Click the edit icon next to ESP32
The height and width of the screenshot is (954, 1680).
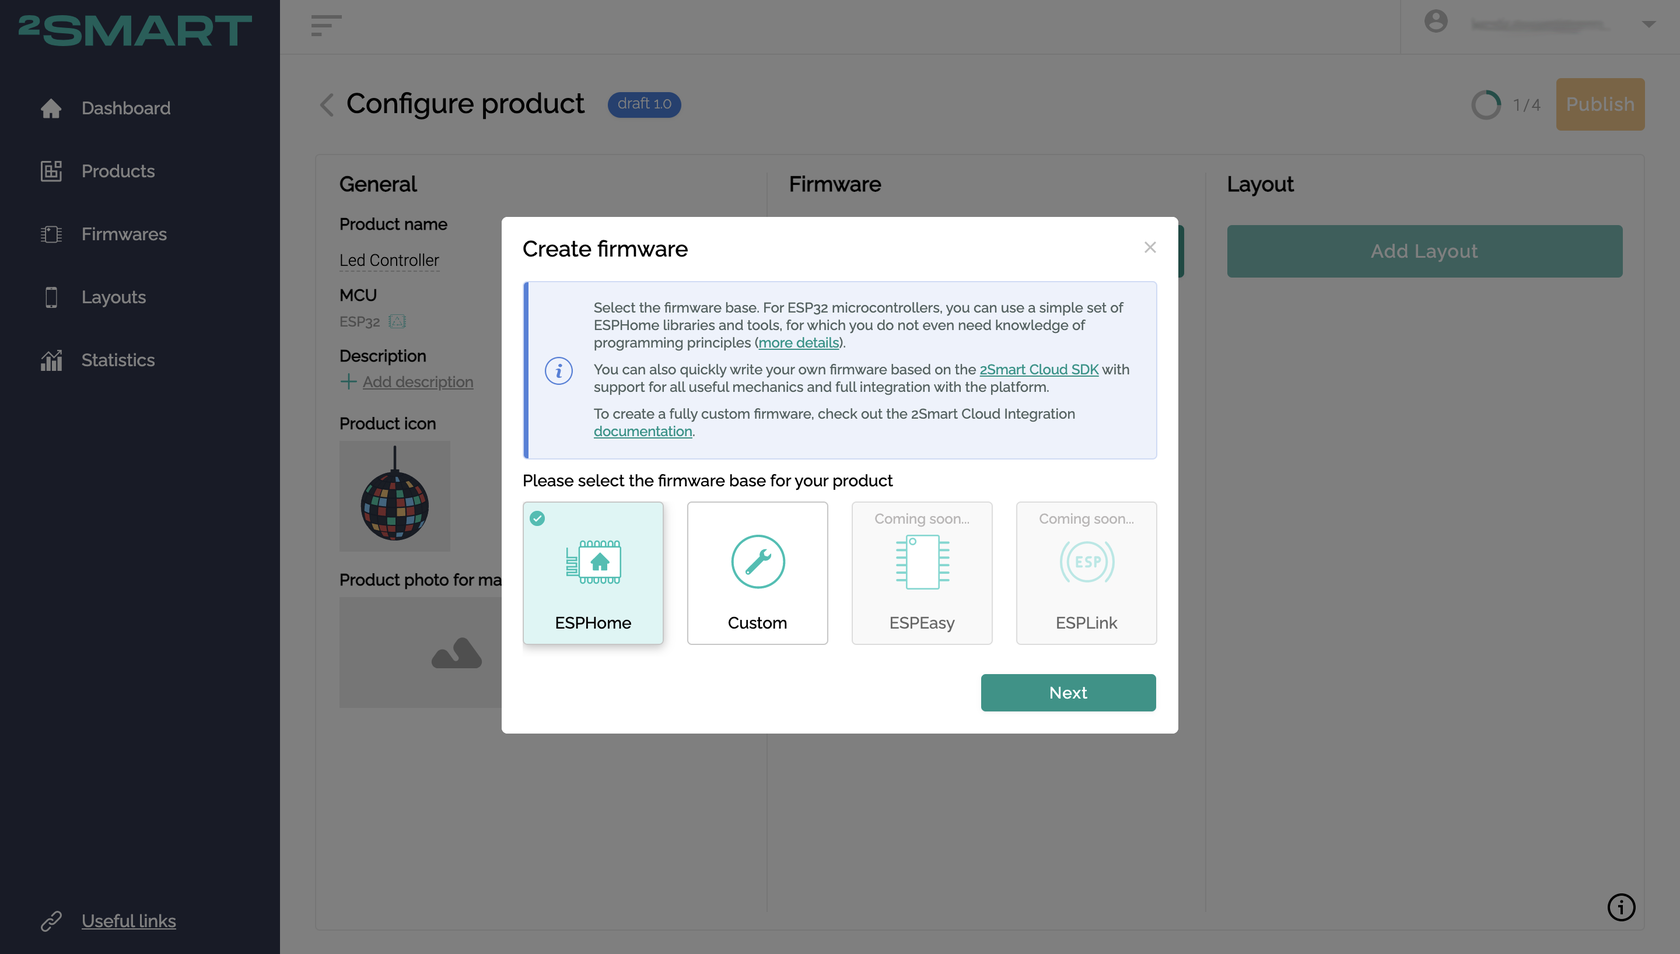[397, 322]
